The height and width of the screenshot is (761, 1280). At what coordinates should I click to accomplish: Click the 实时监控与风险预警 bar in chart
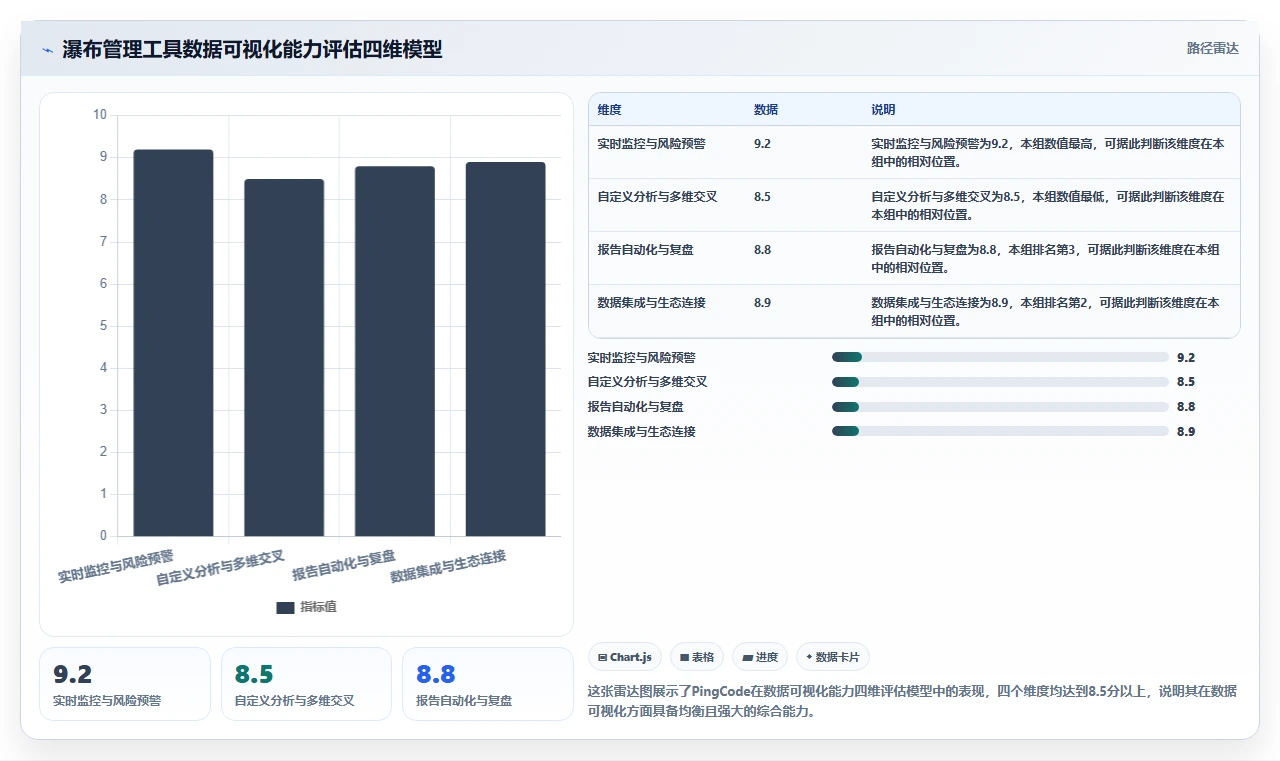click(173, 343)
